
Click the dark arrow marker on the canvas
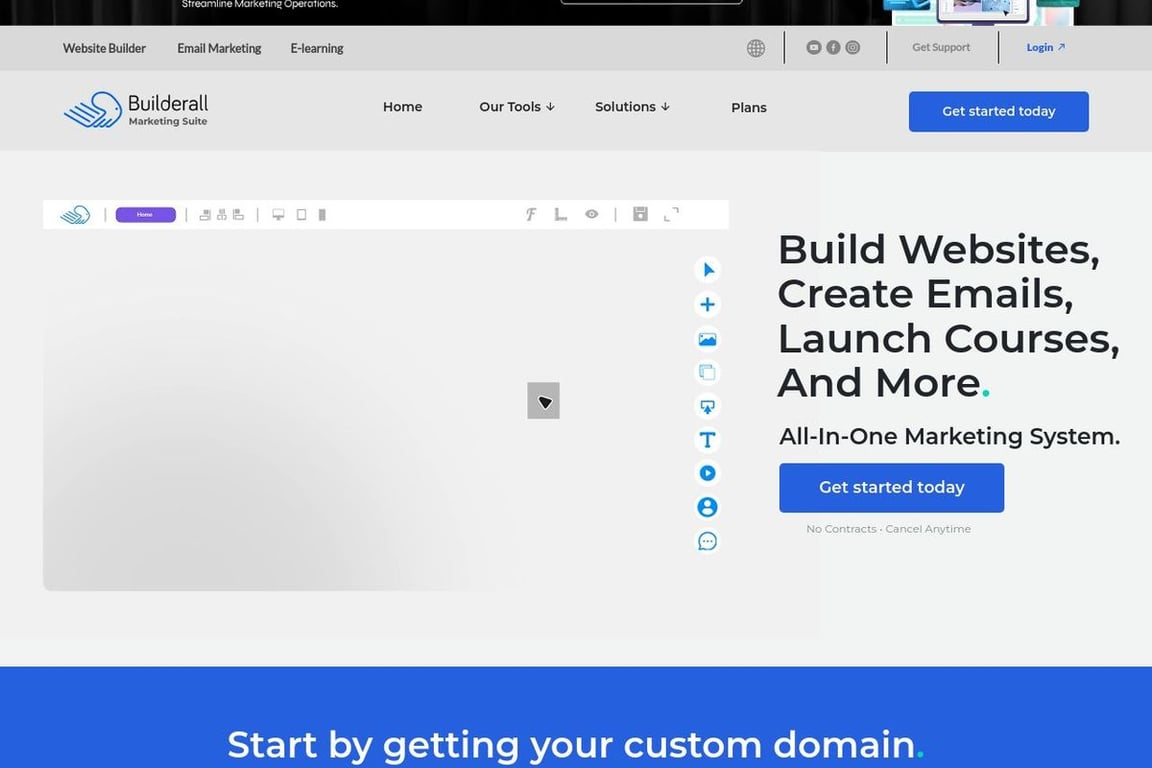click(544, 401)
